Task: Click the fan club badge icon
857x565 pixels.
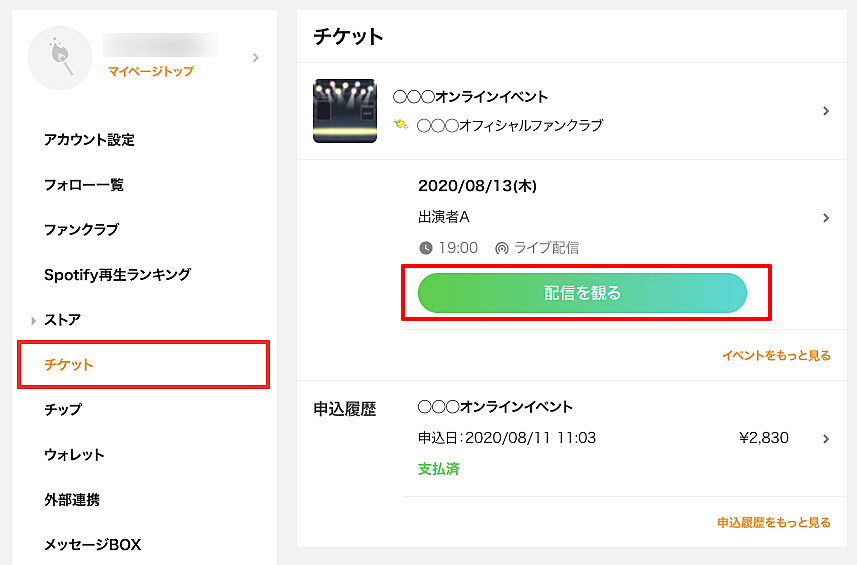Action: (x=401, y=125)
